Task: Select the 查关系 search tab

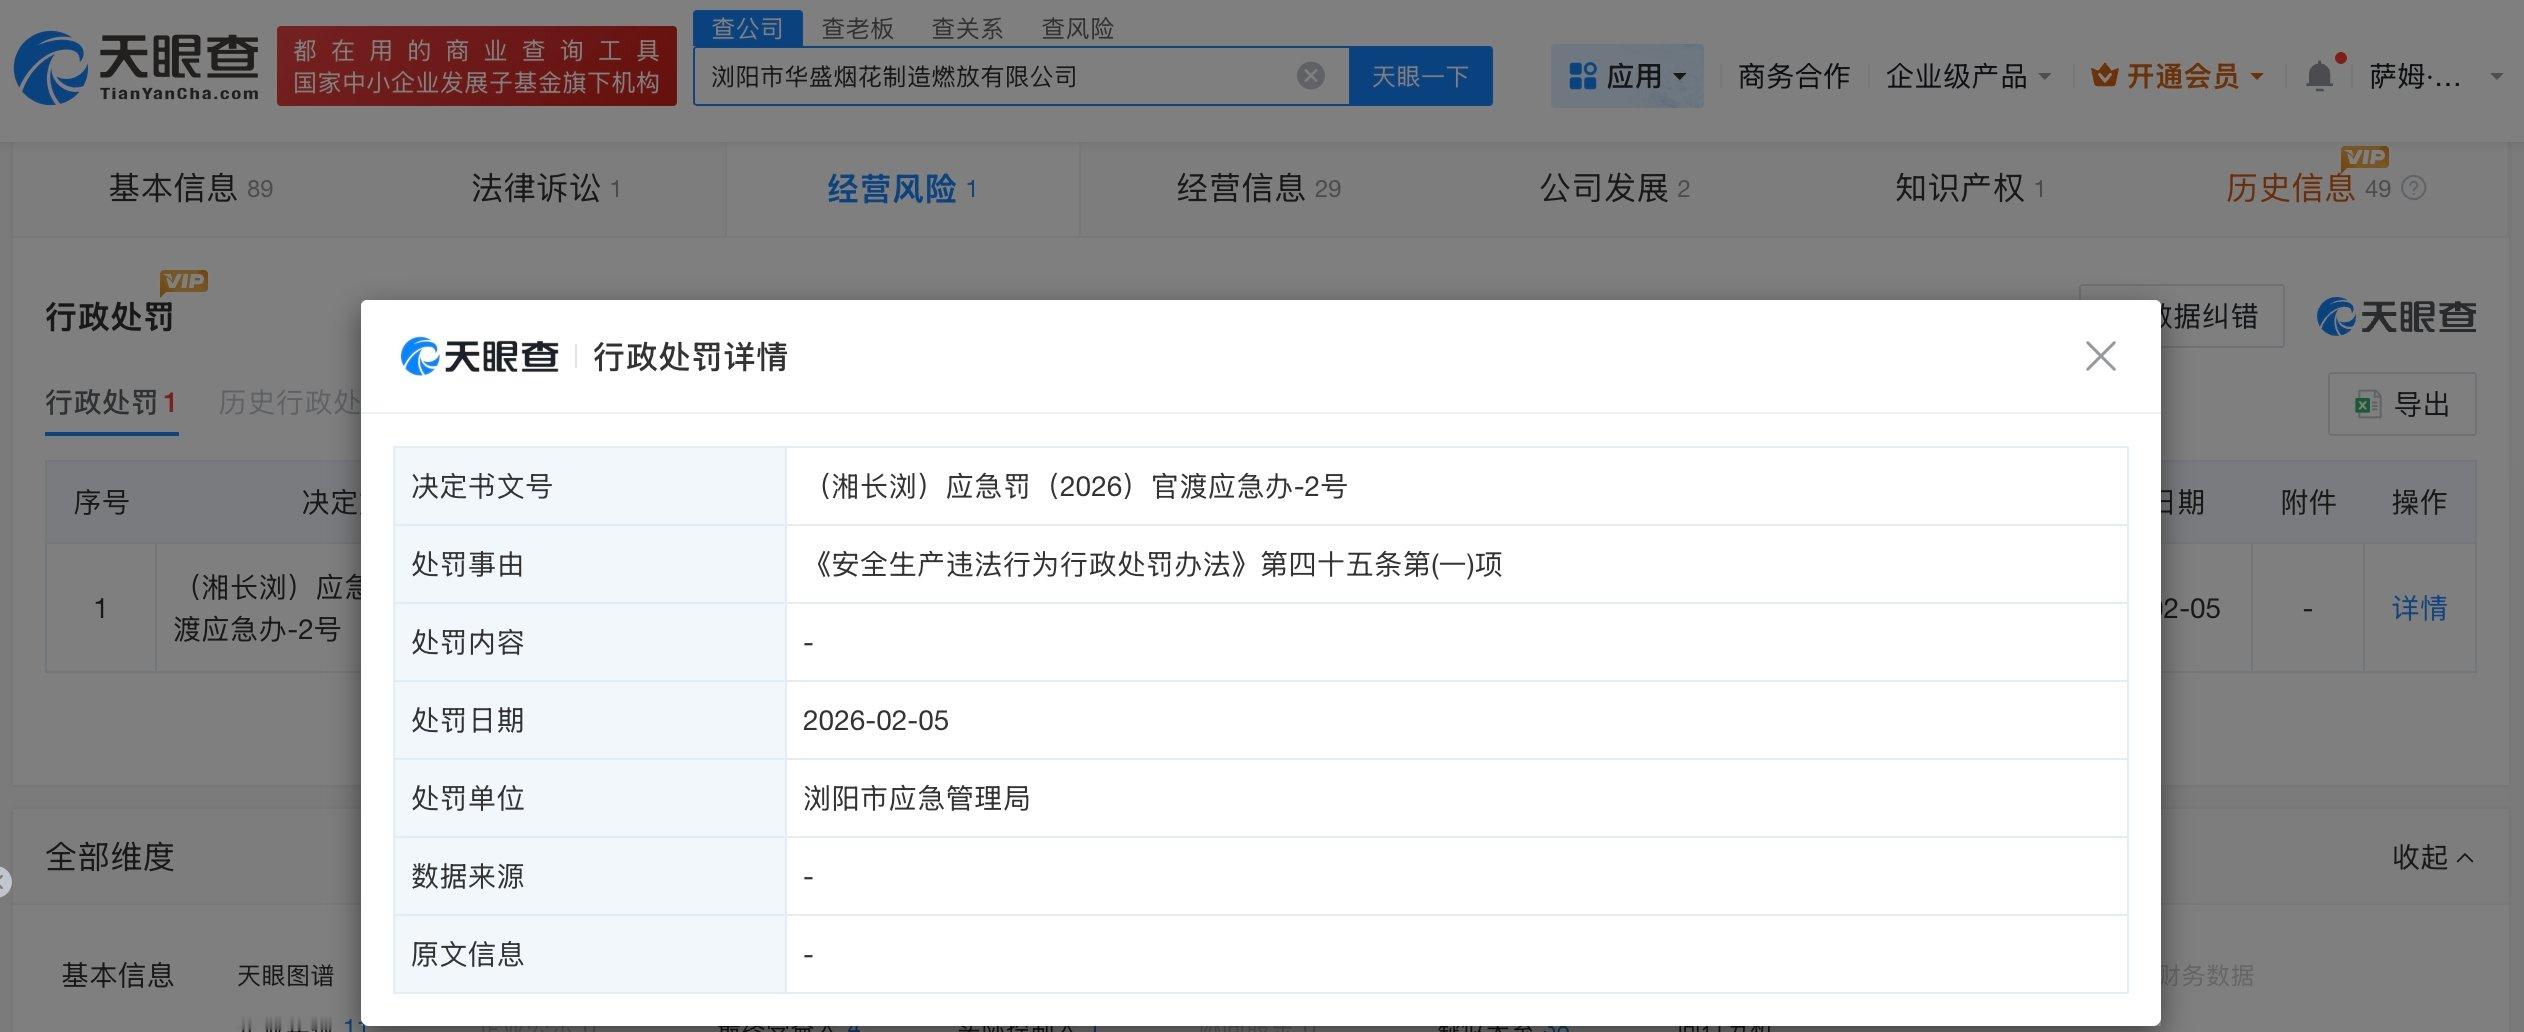Action: [x=968, y=29]
